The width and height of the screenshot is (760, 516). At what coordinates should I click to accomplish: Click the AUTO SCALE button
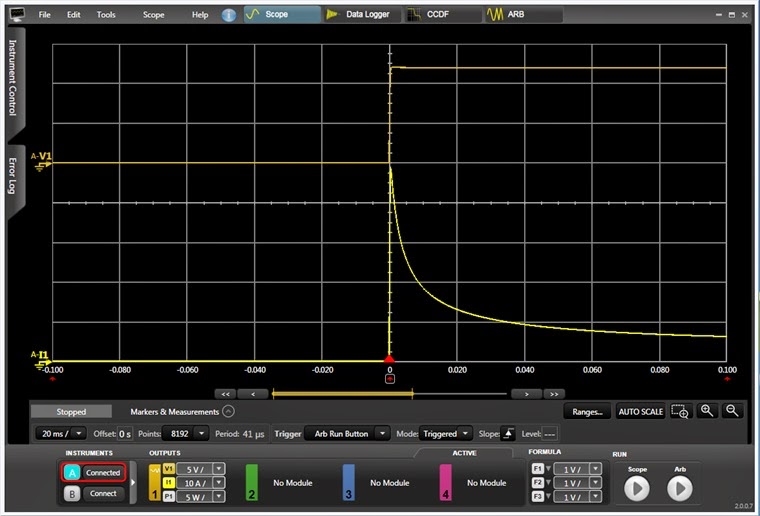pos(640,412)
